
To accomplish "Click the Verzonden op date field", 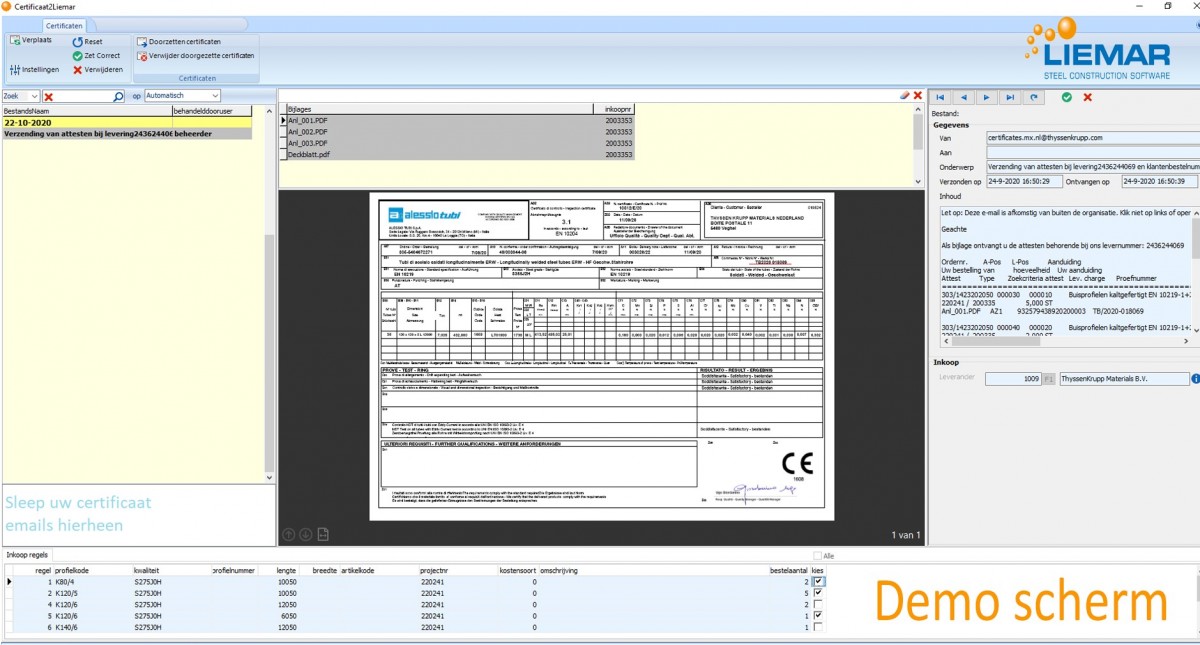I will tap(1023, 182).
